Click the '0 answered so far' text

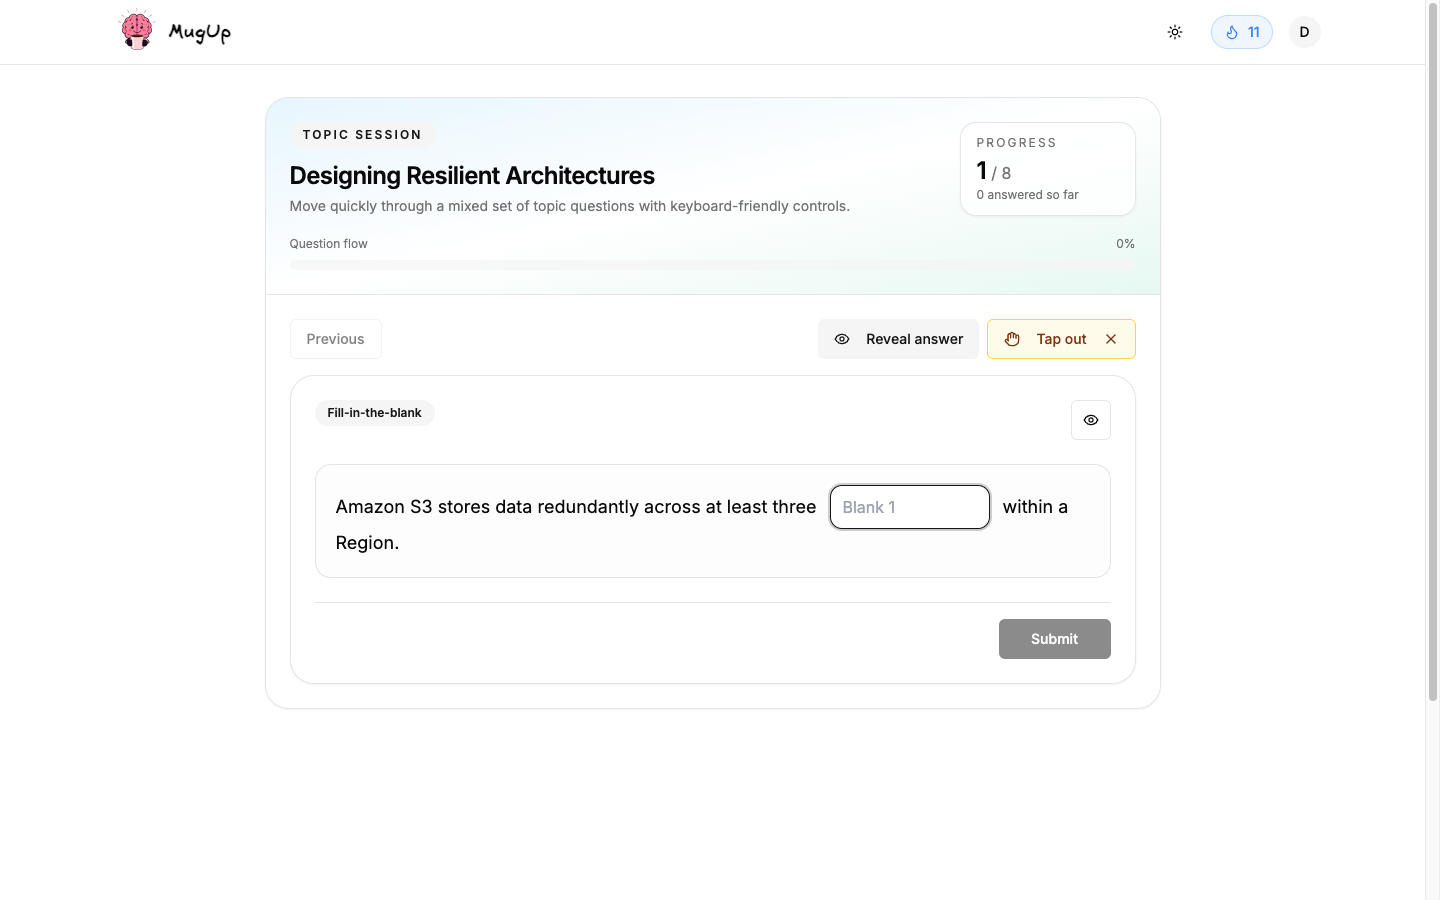(x=1027, y=195)
